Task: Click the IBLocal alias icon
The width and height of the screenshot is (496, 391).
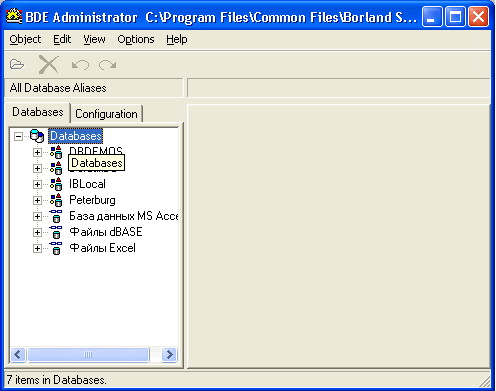Action: (56, 184)
